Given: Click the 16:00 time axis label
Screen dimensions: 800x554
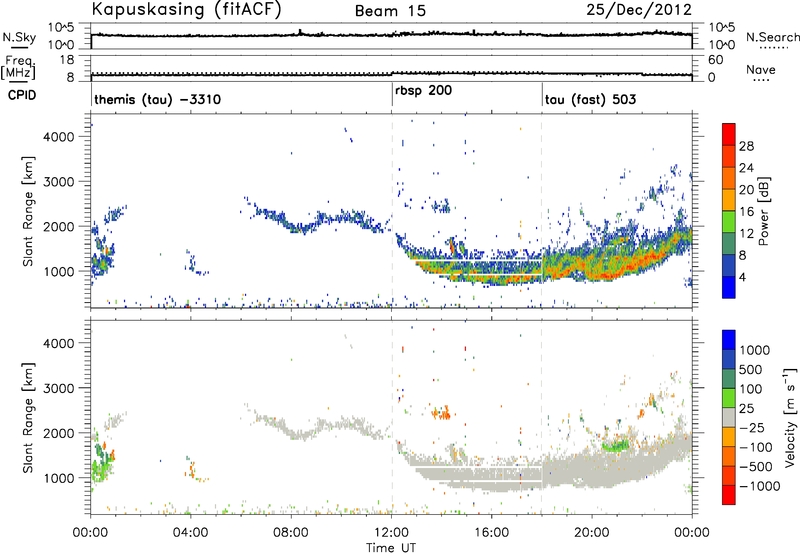Looking at the screenshot, I should click(491, 533).
